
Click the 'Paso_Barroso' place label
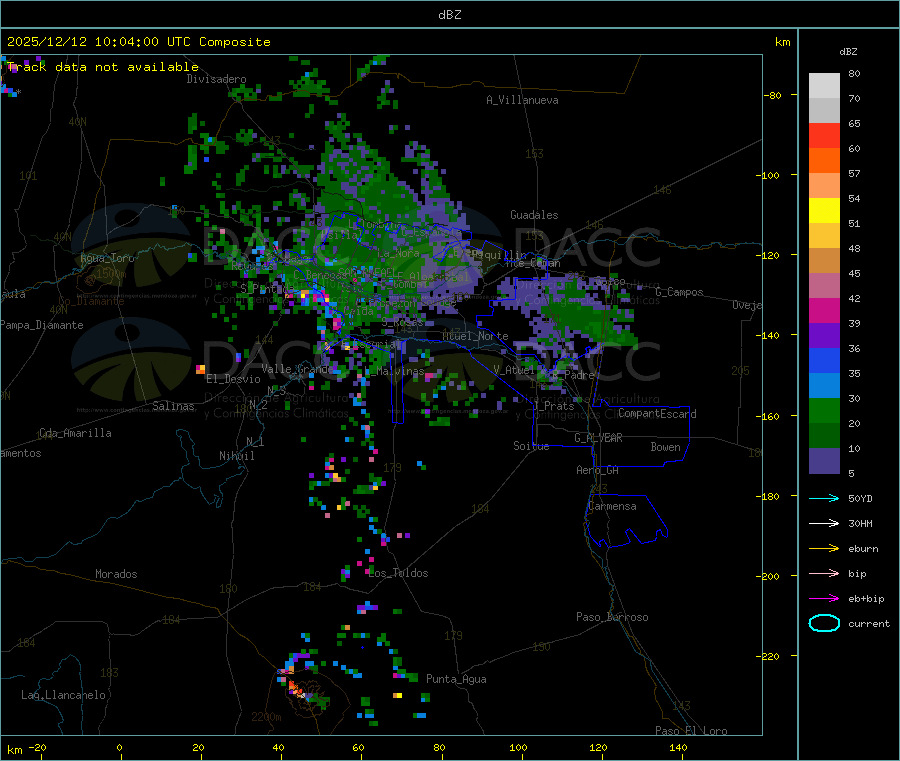coord(612,617)
